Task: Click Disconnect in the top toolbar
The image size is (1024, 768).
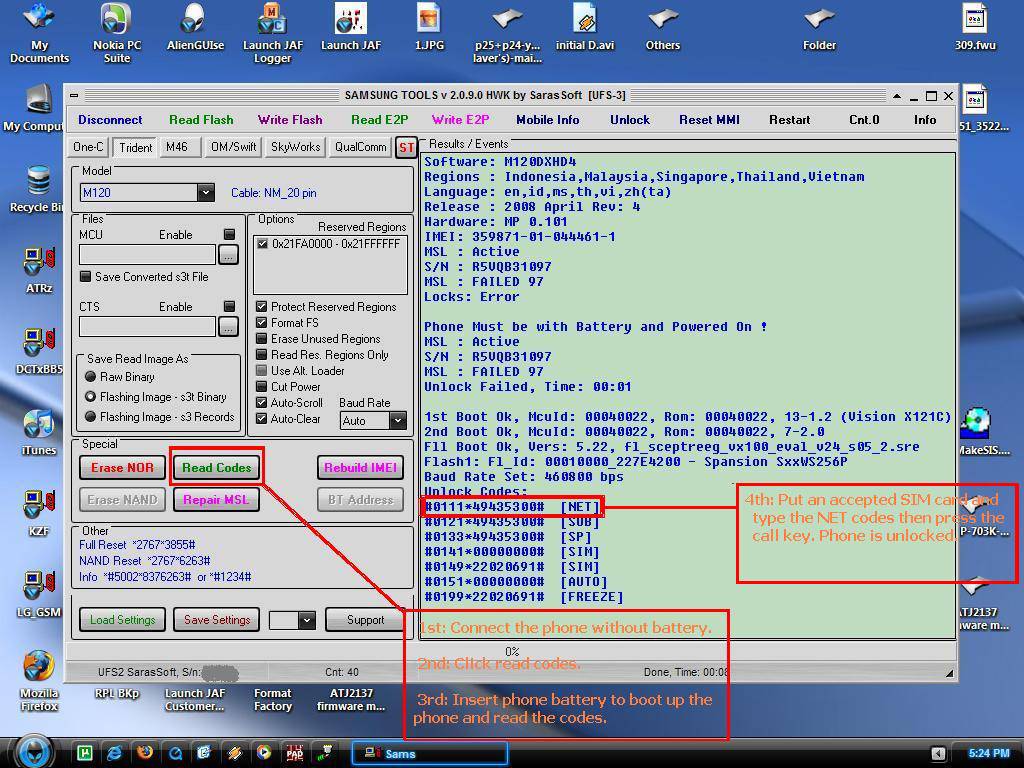Action: (110, 120)
